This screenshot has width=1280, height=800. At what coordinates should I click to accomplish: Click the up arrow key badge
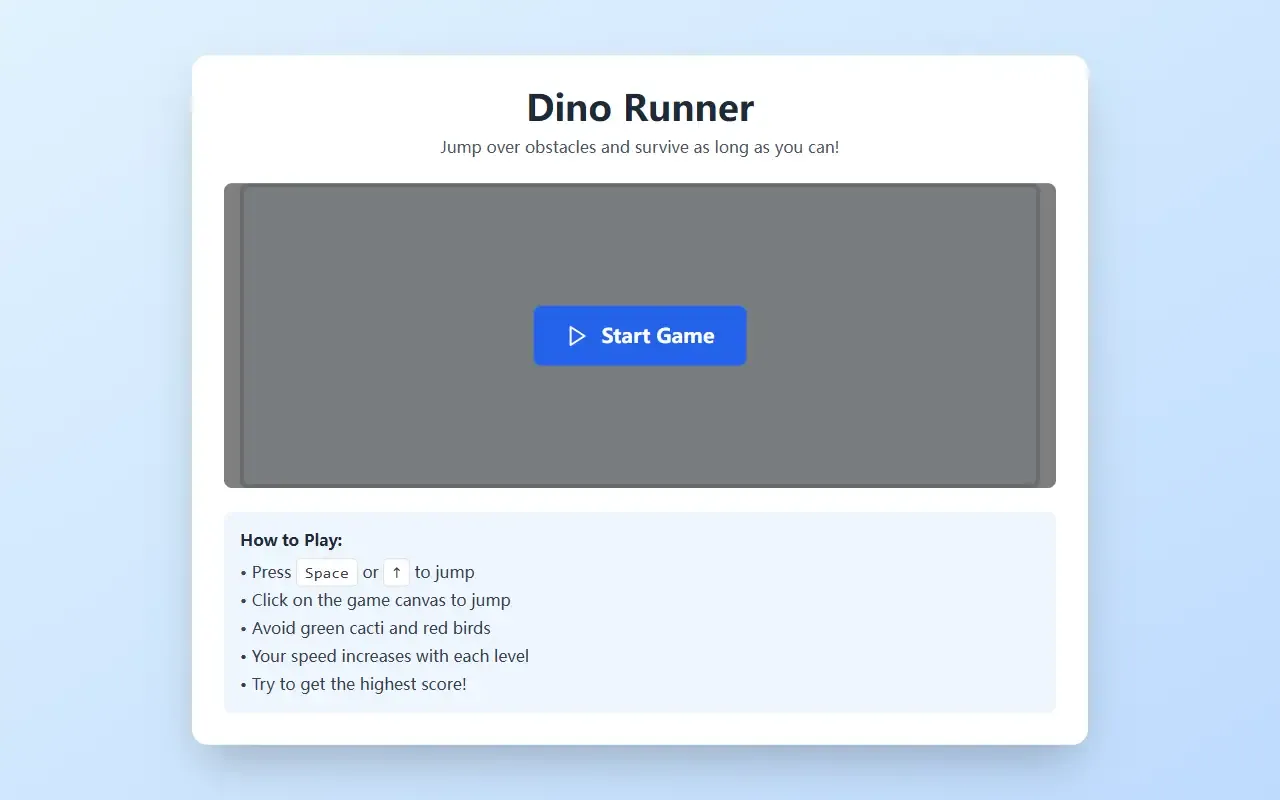point(397,573)
